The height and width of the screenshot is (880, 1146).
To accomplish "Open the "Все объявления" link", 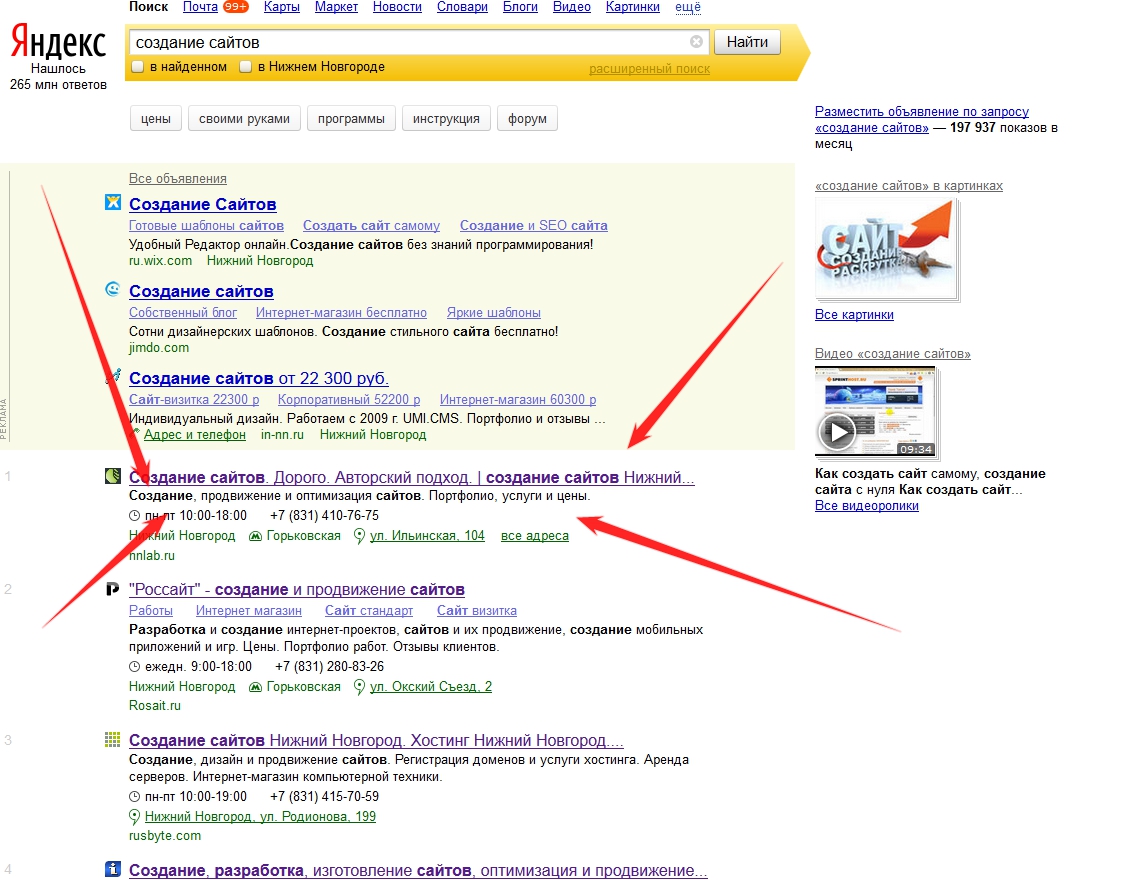I will pos(178,178).
